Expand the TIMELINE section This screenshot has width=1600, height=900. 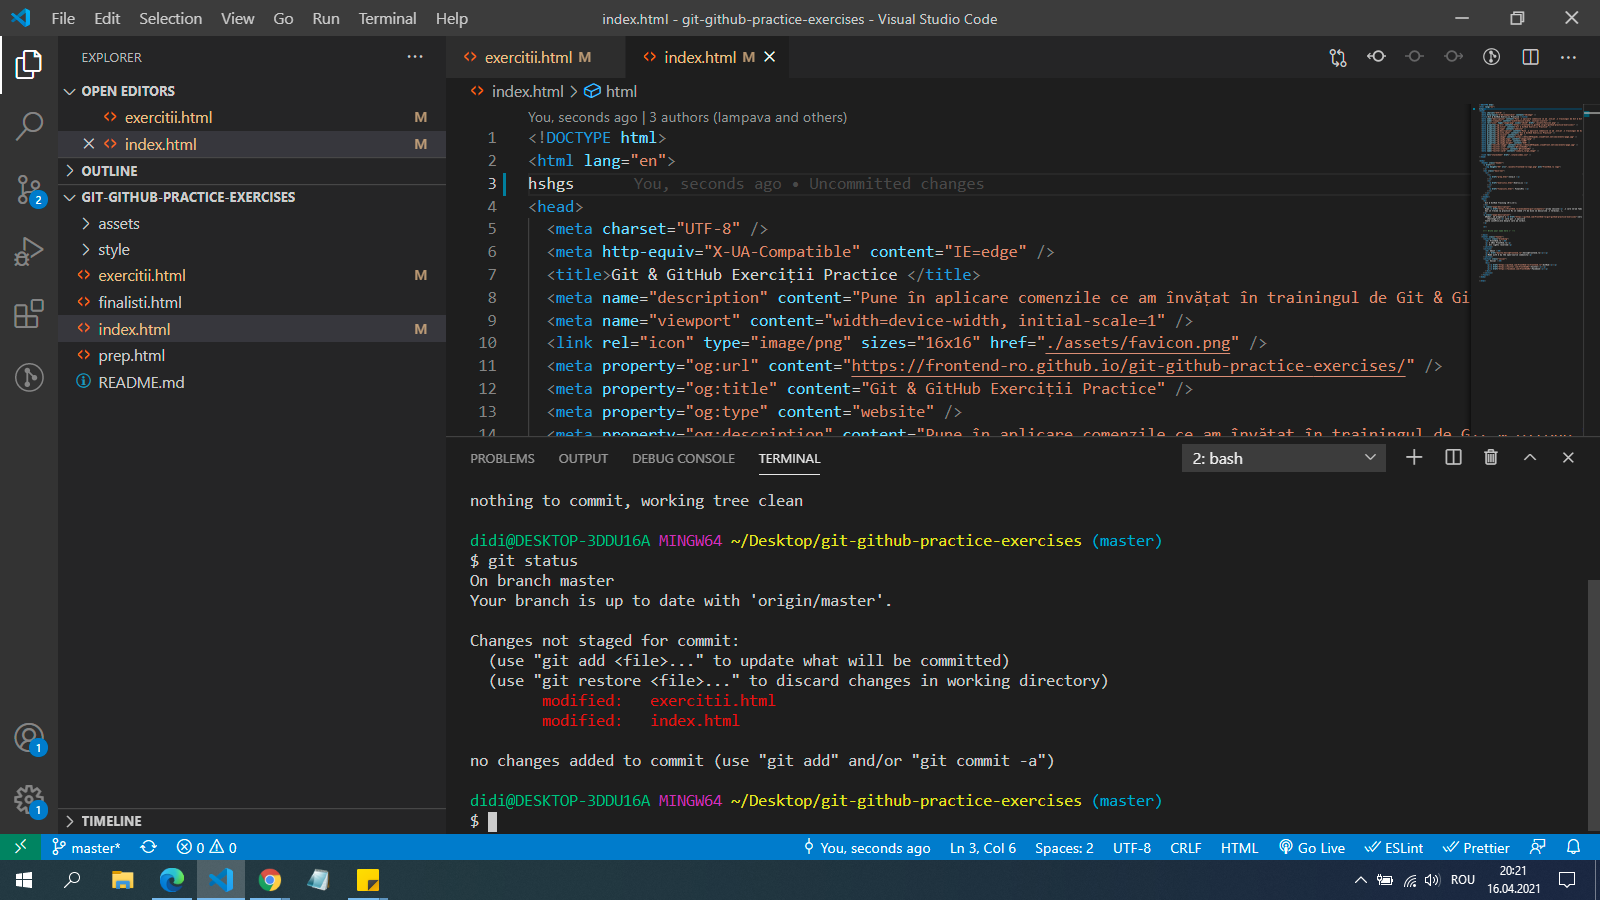111,821
